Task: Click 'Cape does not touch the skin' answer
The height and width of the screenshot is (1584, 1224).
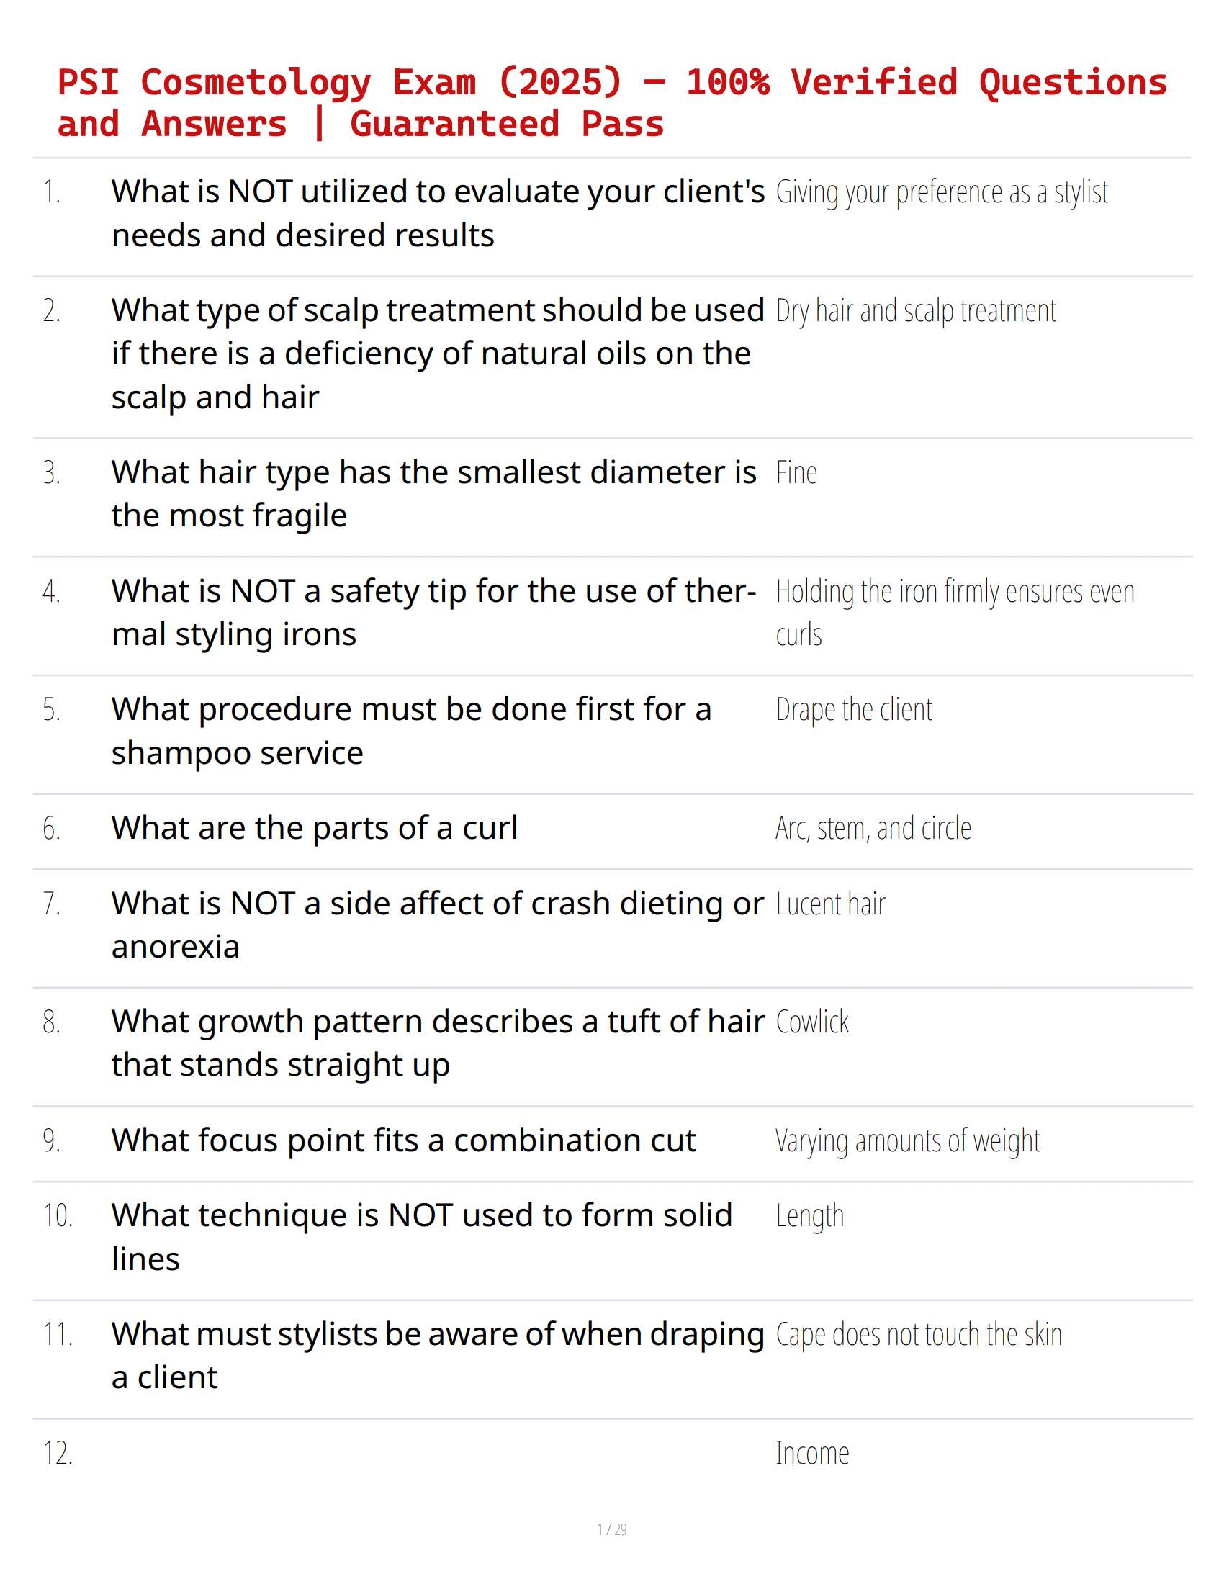Action: coord(918,1335)
